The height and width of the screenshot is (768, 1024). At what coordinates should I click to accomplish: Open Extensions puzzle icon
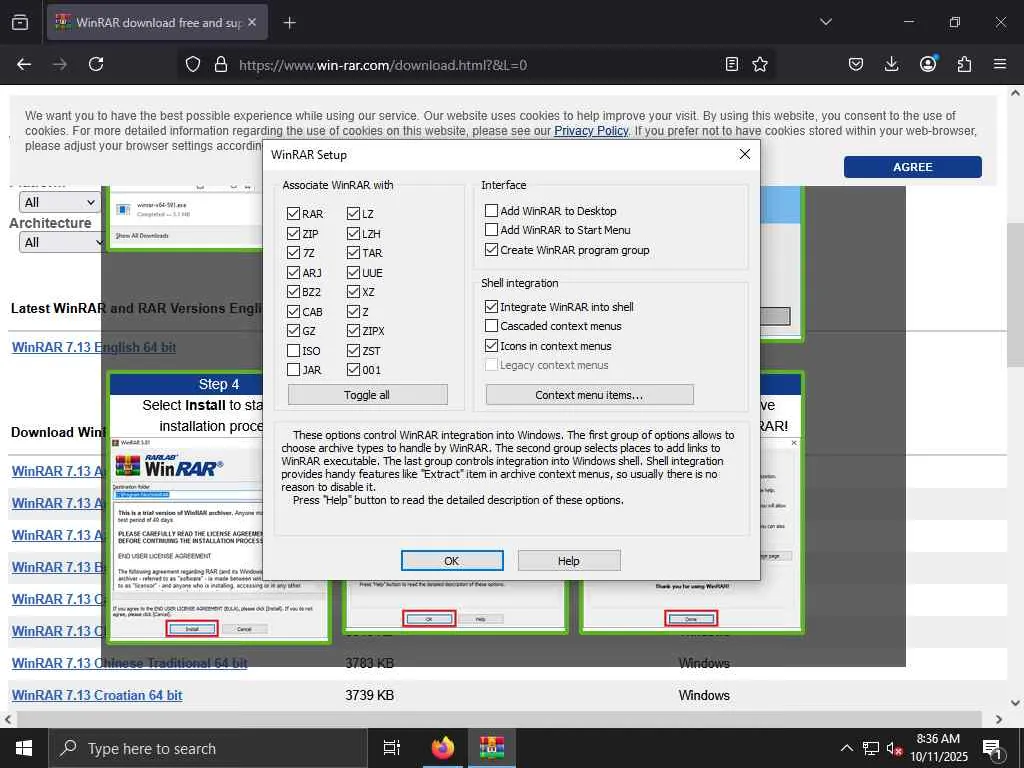point(964,64)
